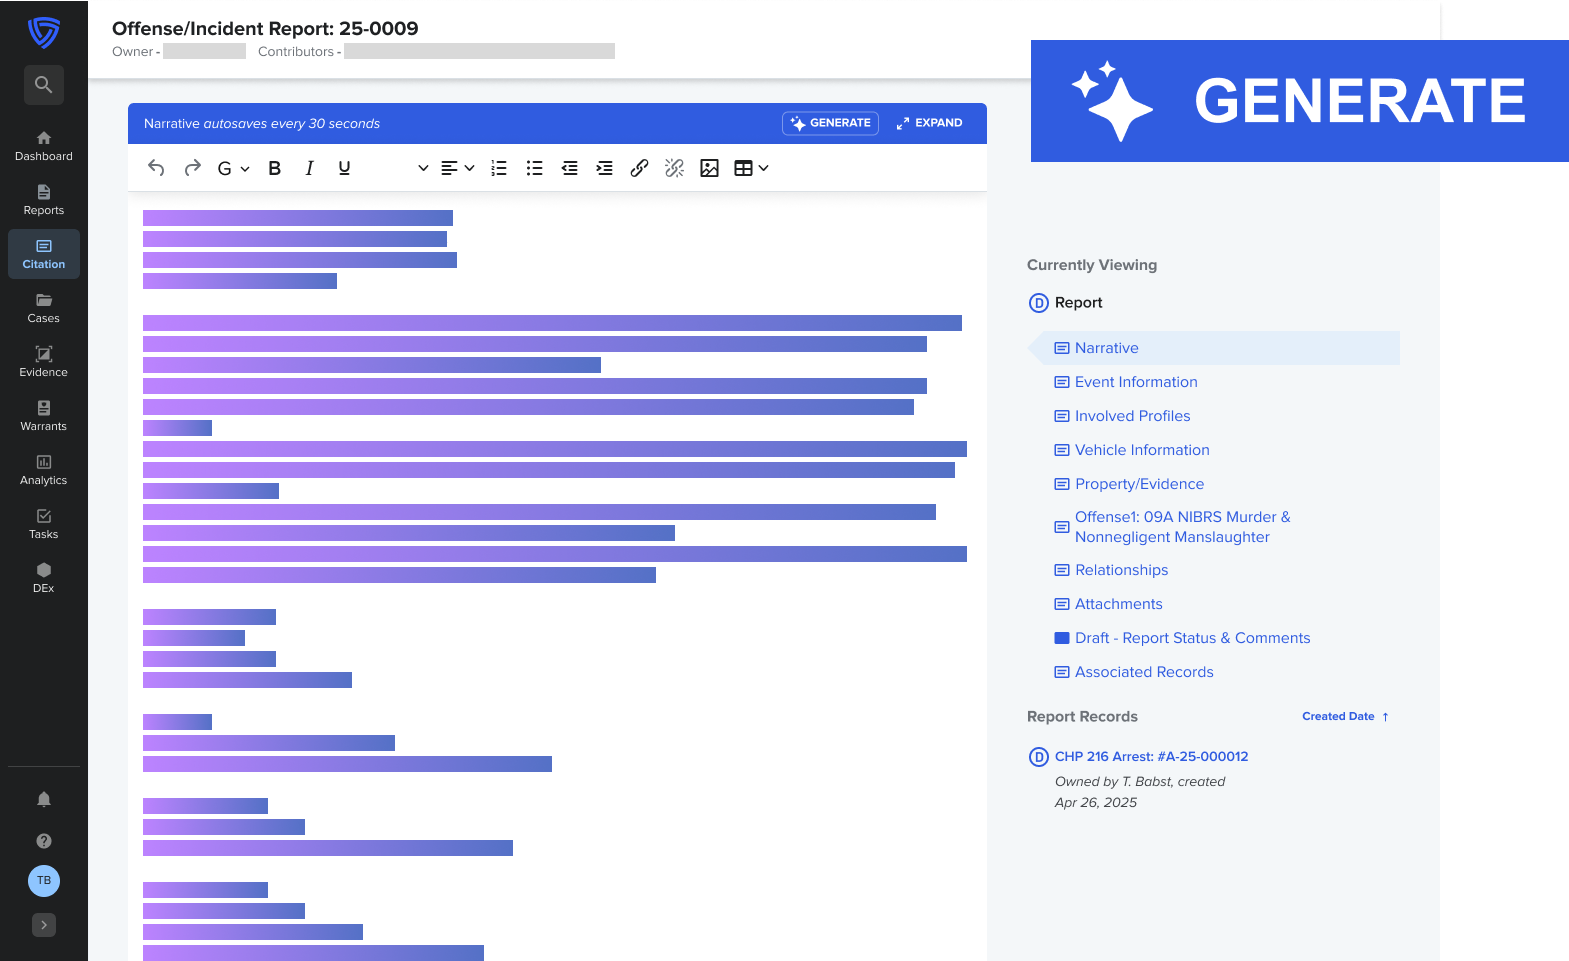Jump to the Vehicle Information section
This screenshot has width=1569, height=961.
click(1142, 450)
